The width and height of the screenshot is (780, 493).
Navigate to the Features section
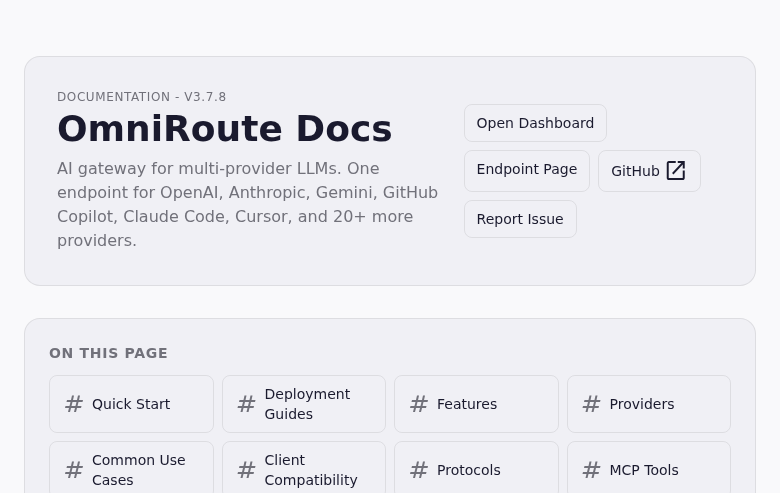coord(476,404)
